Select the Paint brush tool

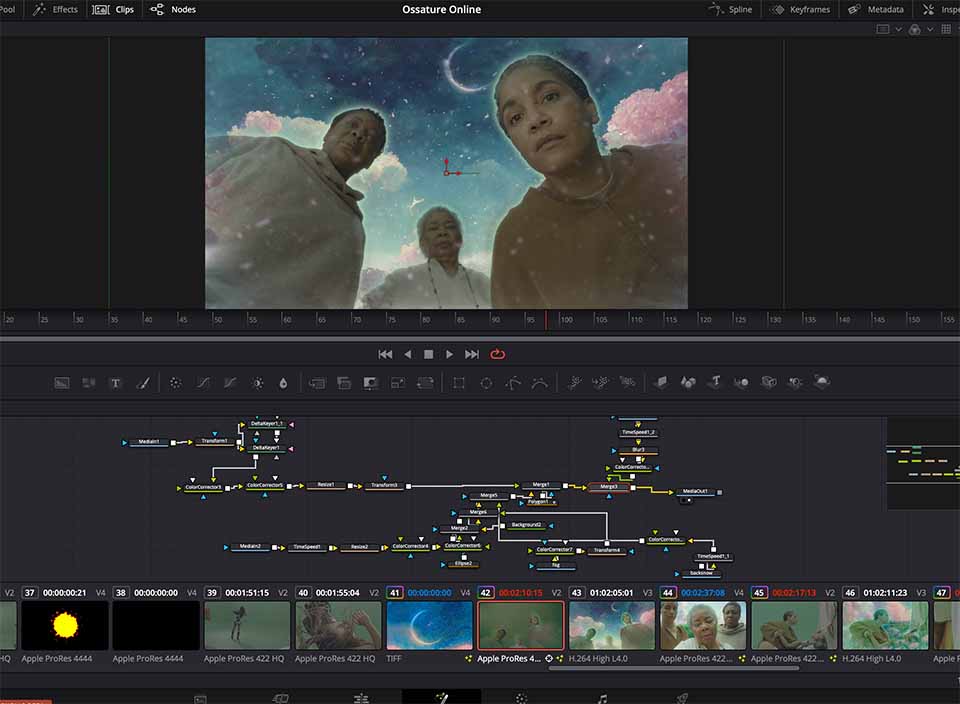pos(143,383)
